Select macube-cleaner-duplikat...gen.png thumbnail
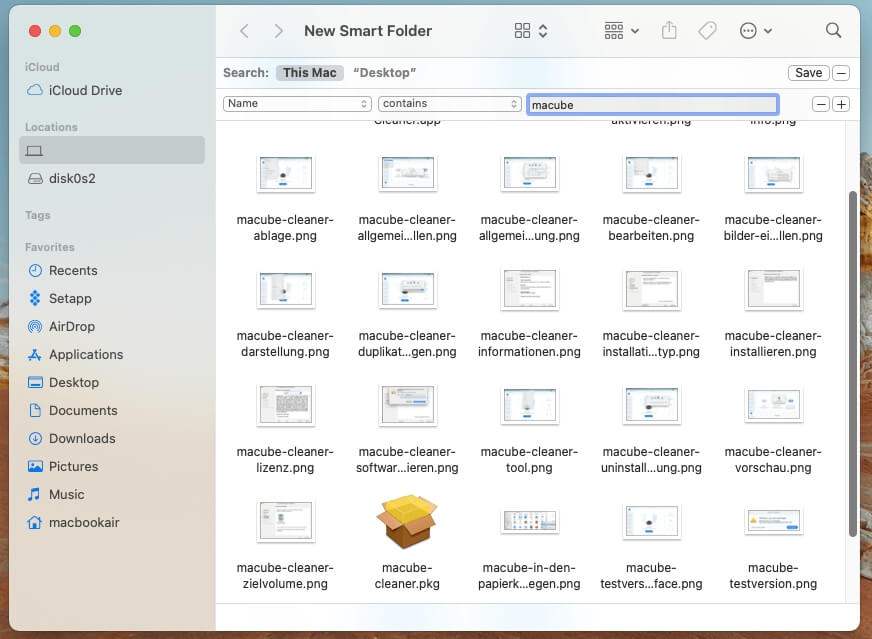The height and width of the screenshot is (639, 872). coord(408,290)
